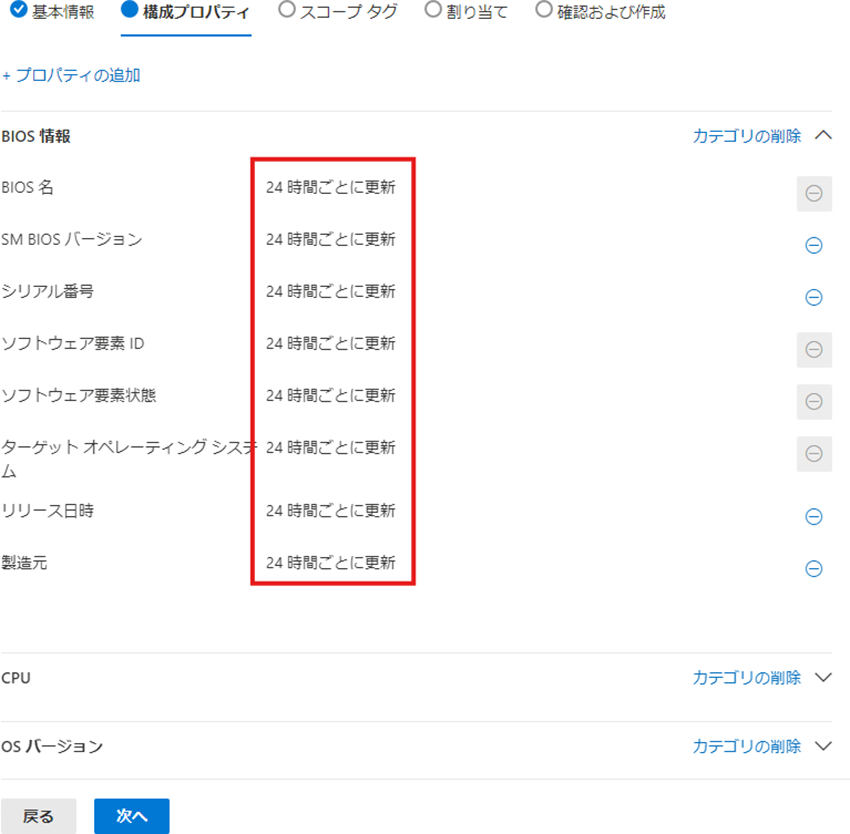Click the update interval for ソフトウェア要素 ID
The image size is (850, 834).
pos(331,343)
